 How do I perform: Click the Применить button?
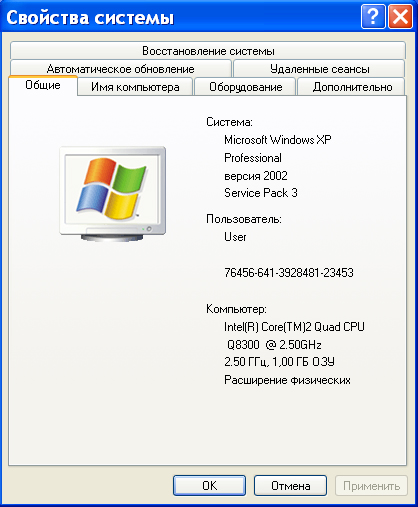[371, 486]
